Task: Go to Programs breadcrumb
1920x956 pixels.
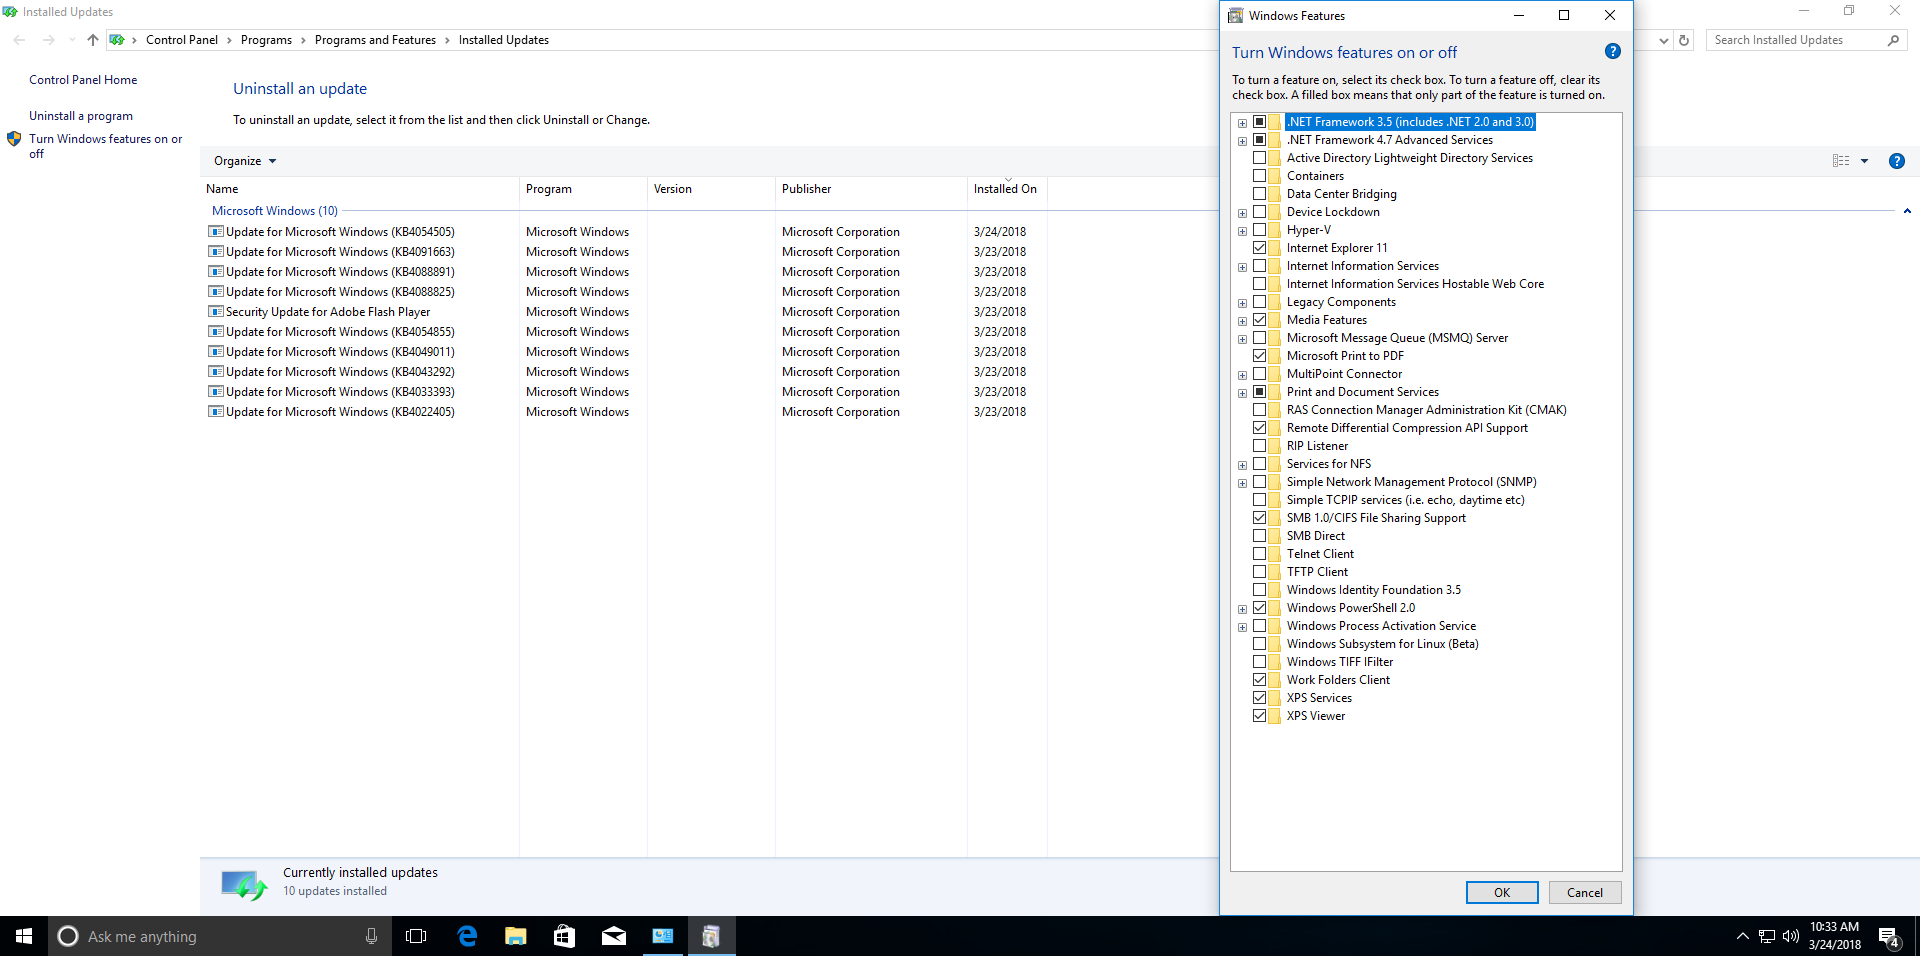Action: 266,40
